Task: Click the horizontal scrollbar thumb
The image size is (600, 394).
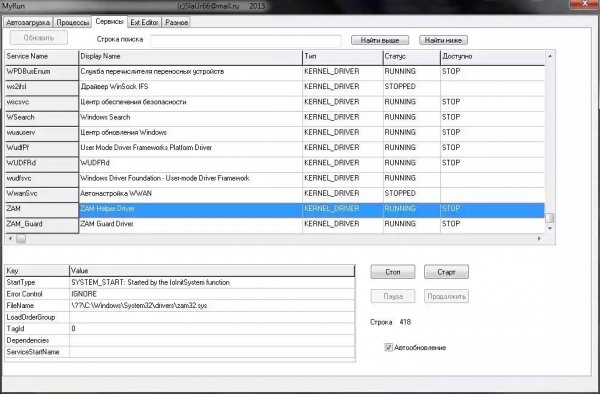Action: tap(21, 239)
